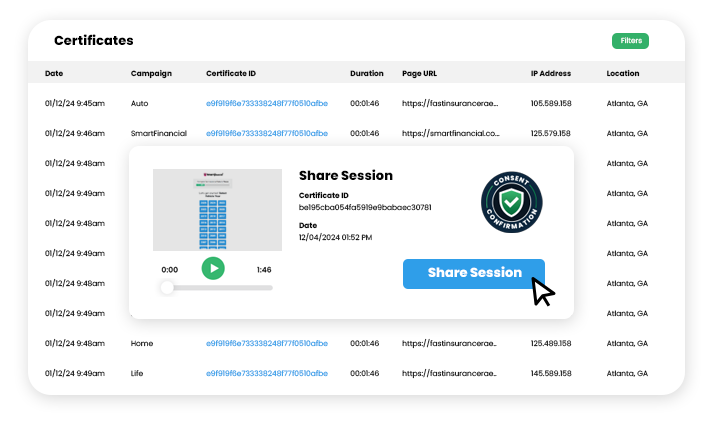This screenshot has height=425, width=712.
Task: Click the Consent Confirmation badge
Action: point(511,202)
